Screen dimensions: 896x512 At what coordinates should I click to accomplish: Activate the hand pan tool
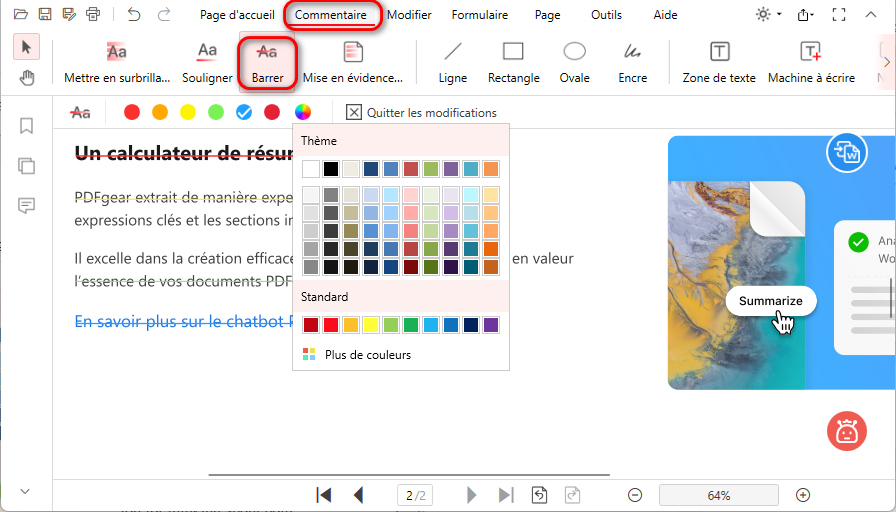26,78
